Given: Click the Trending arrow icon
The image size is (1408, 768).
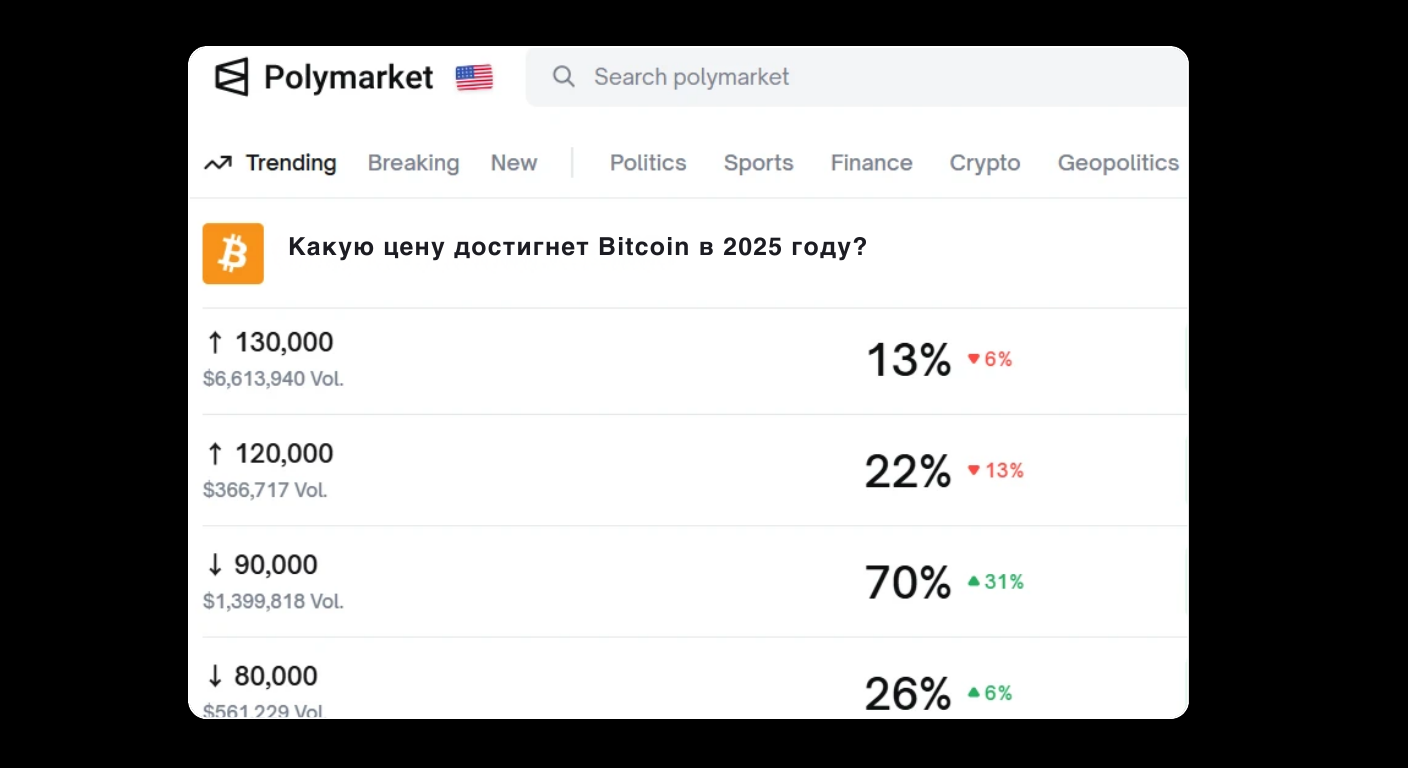Looking at the screenshot, I should [220, 161].
